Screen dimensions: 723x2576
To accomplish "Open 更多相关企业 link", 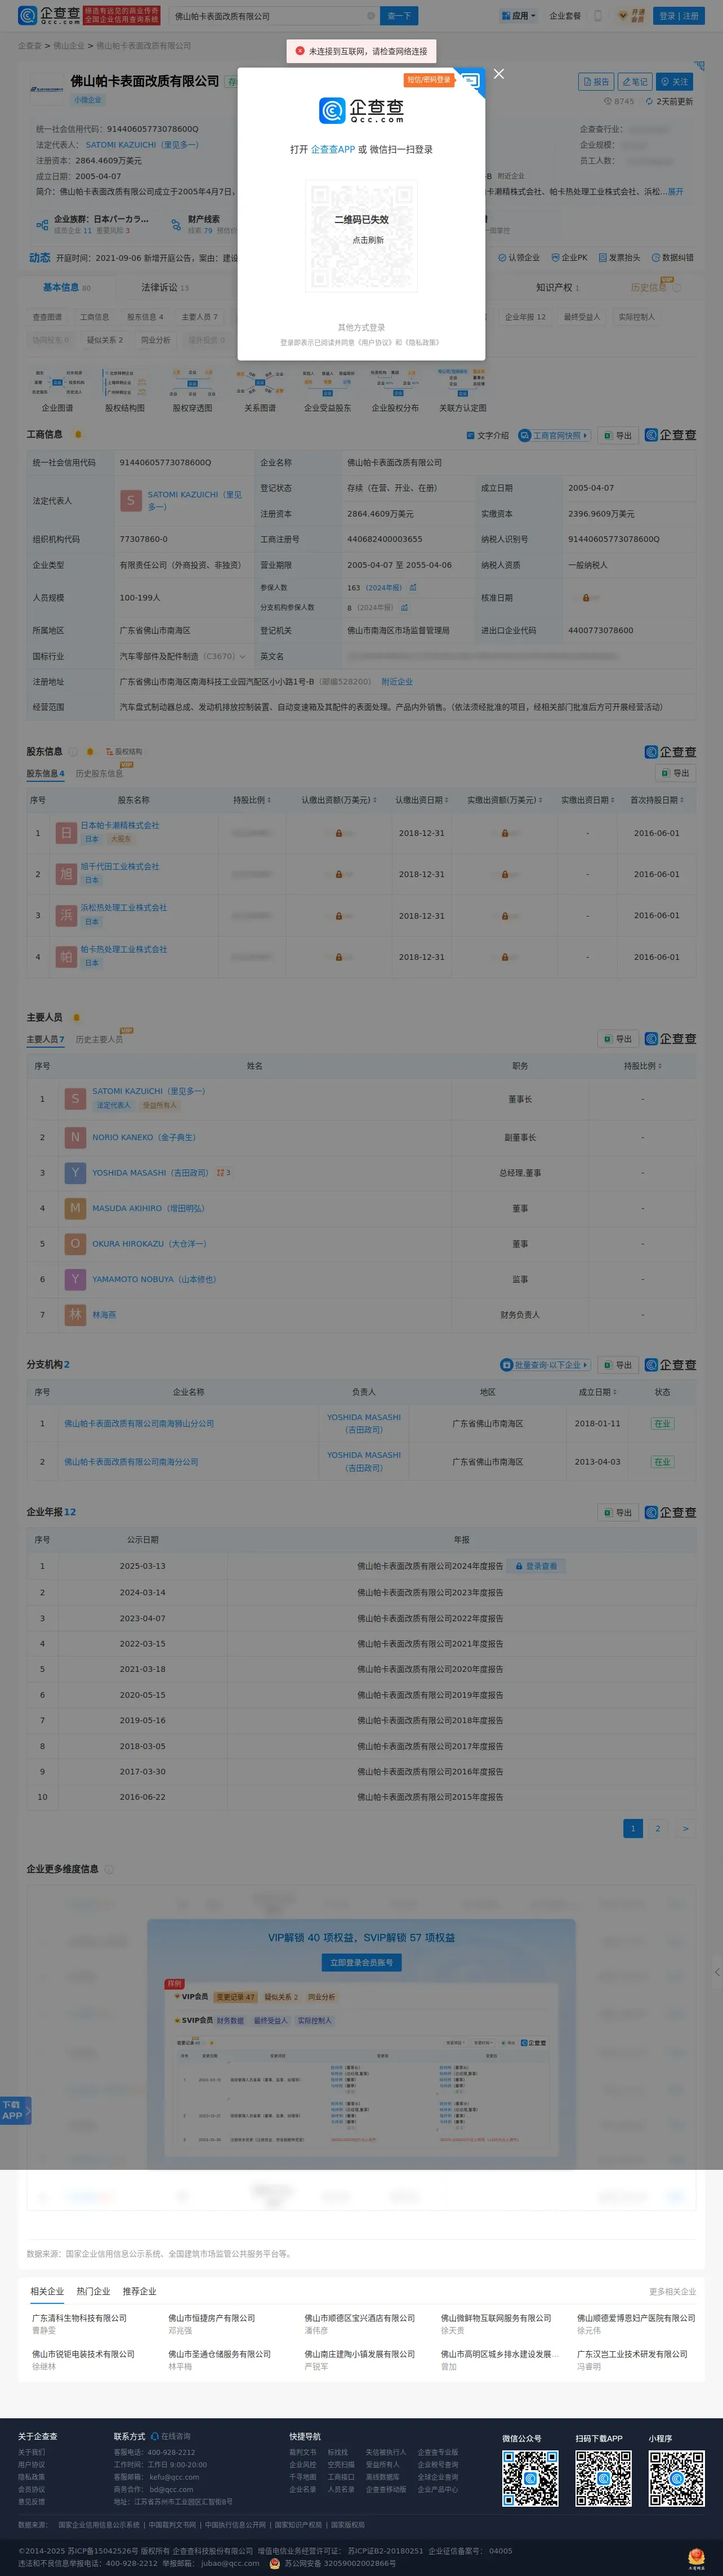I will point(672,2292).
